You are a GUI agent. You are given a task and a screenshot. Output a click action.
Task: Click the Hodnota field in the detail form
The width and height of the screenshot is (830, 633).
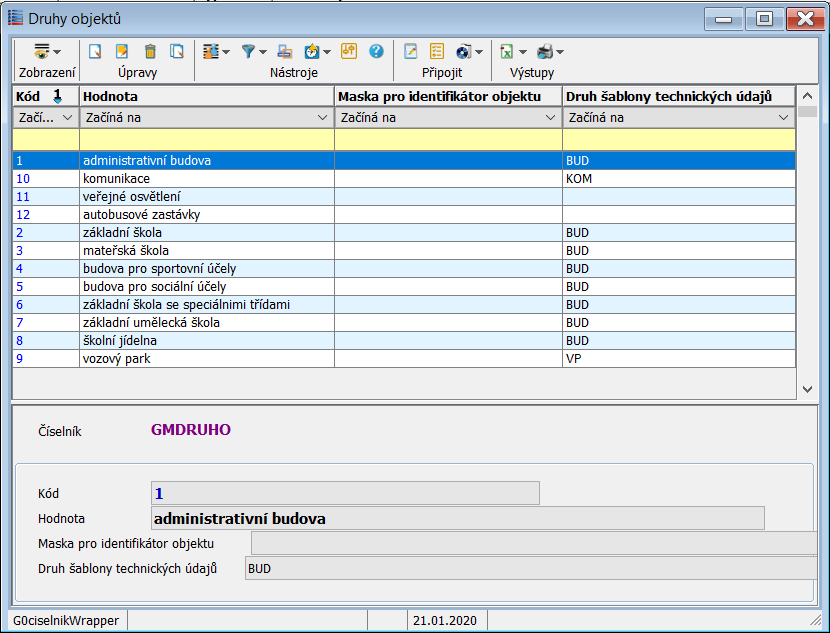pos(457,519)
